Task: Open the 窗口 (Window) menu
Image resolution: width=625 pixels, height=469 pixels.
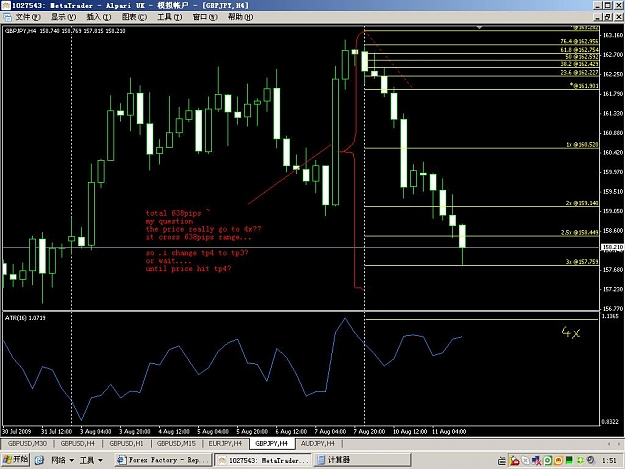Action: [x=205, y=17]
